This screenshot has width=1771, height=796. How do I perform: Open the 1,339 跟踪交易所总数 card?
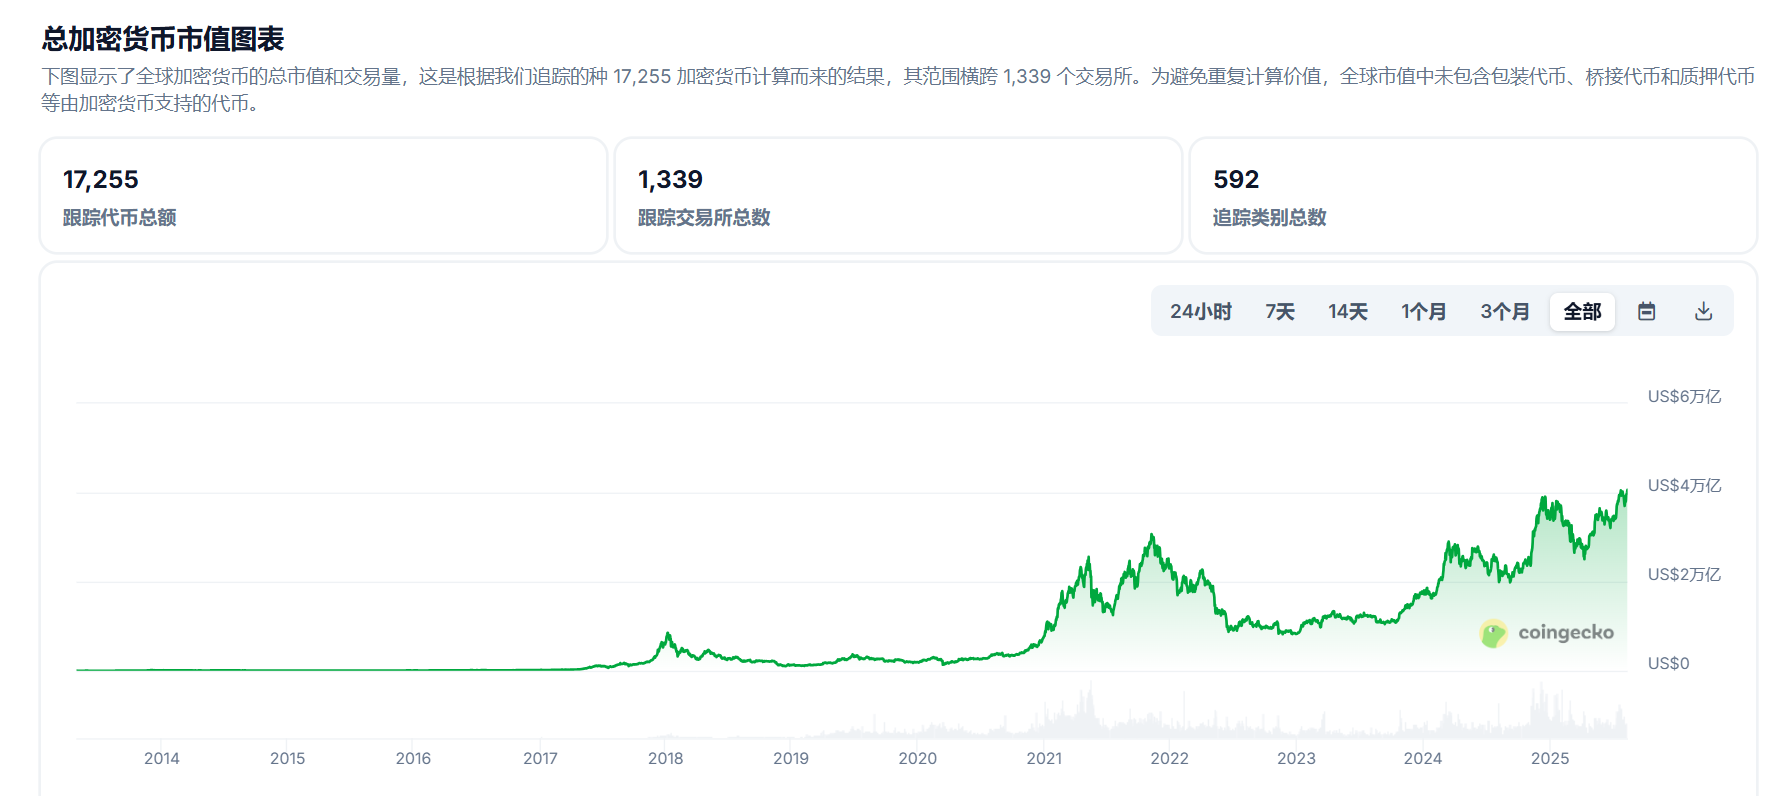897,196
